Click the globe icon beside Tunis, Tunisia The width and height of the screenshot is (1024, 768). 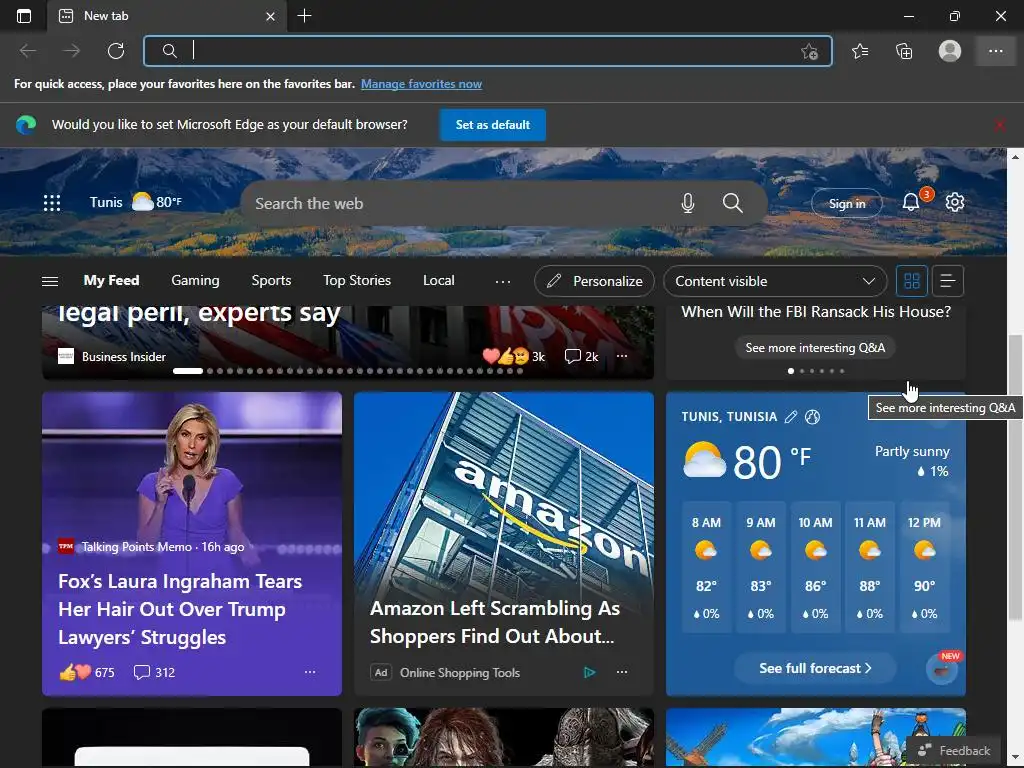point(812,417)
